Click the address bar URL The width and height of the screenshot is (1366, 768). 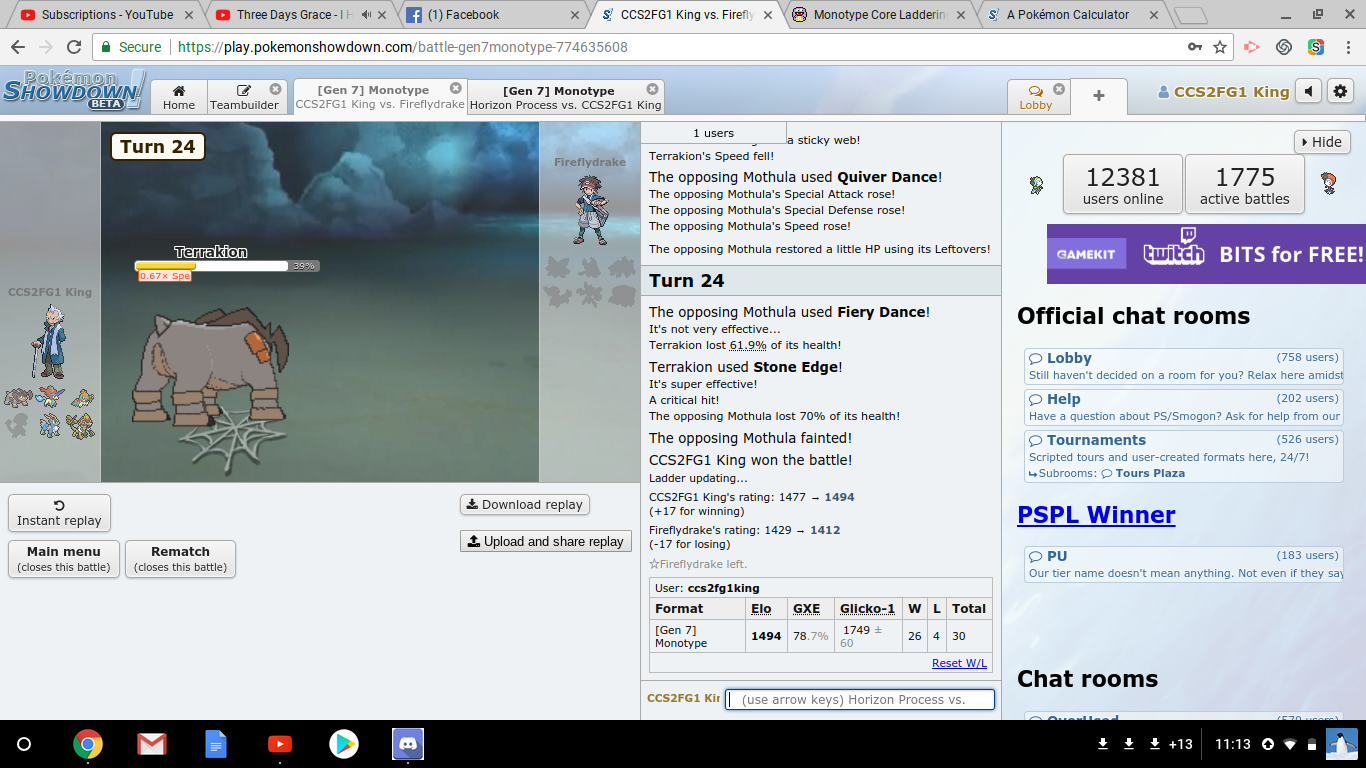point(403,47)
